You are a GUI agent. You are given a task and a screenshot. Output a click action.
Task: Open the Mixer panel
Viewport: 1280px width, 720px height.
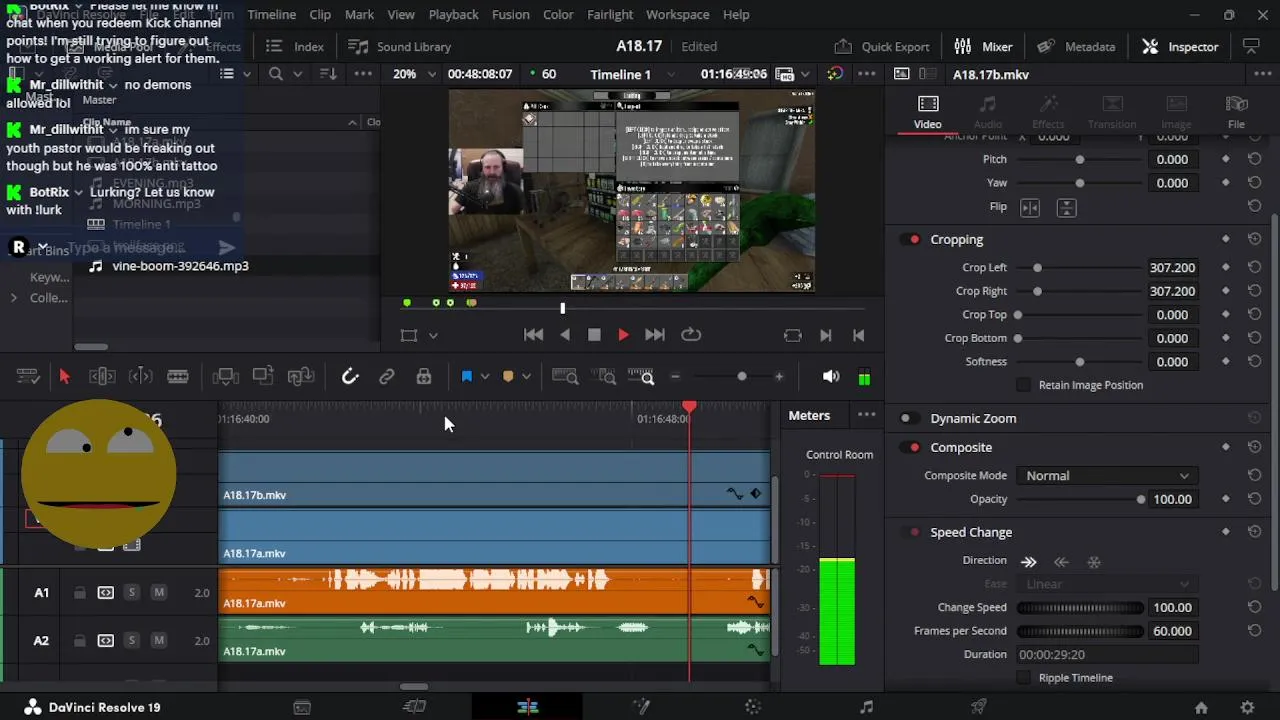tap(983, 46)
